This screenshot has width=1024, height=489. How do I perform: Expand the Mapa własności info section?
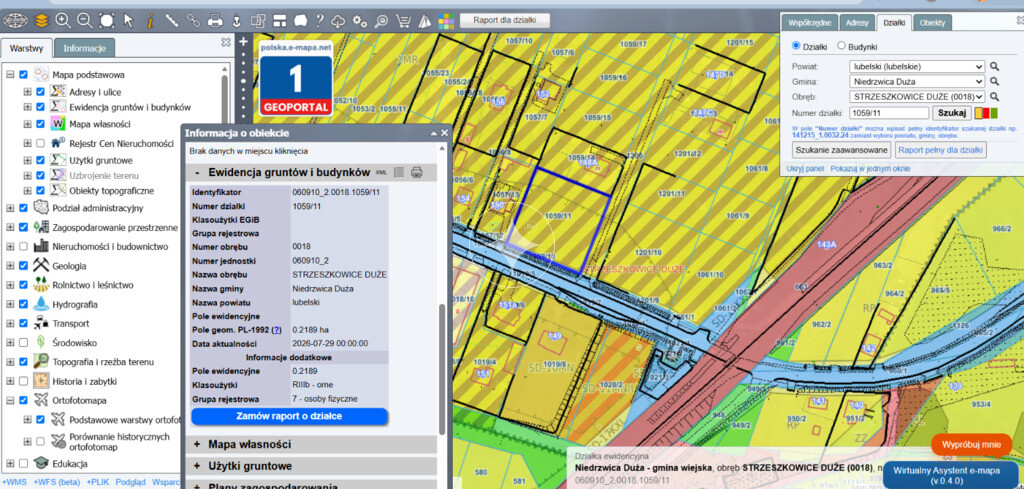(311, 444)
